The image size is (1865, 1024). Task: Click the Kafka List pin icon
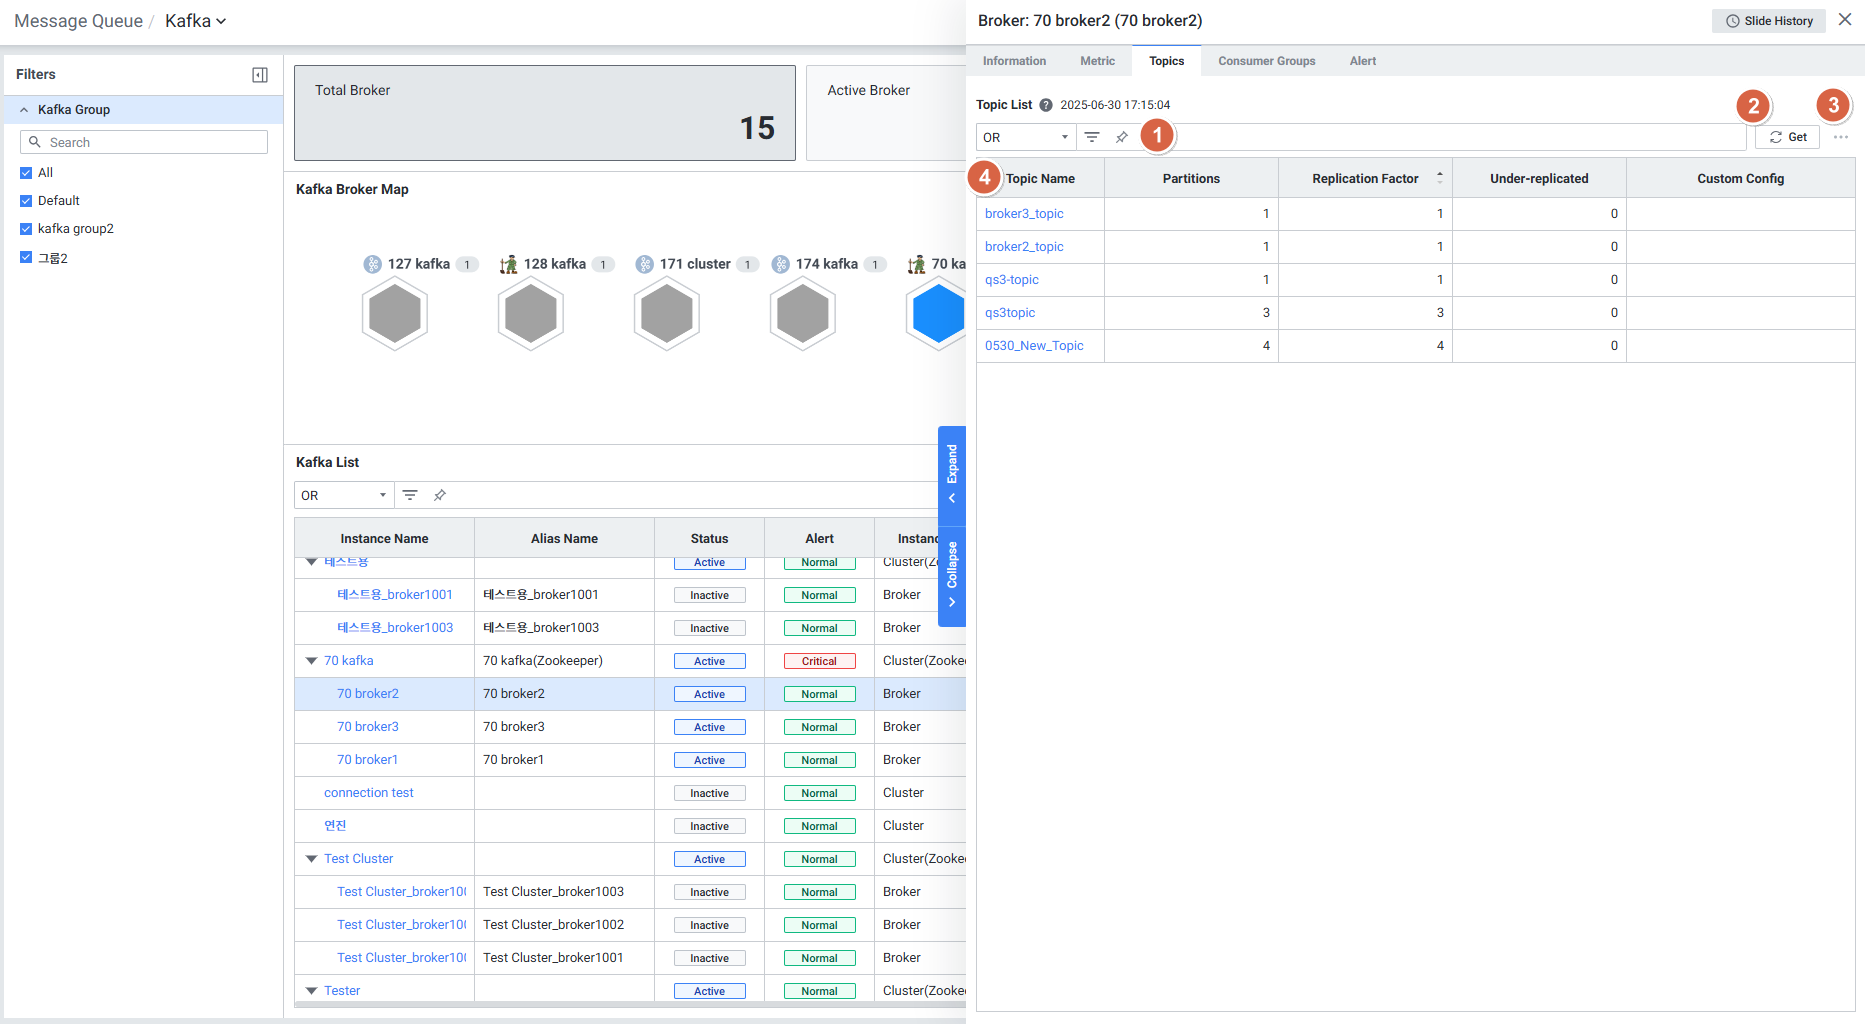[440, 495]
